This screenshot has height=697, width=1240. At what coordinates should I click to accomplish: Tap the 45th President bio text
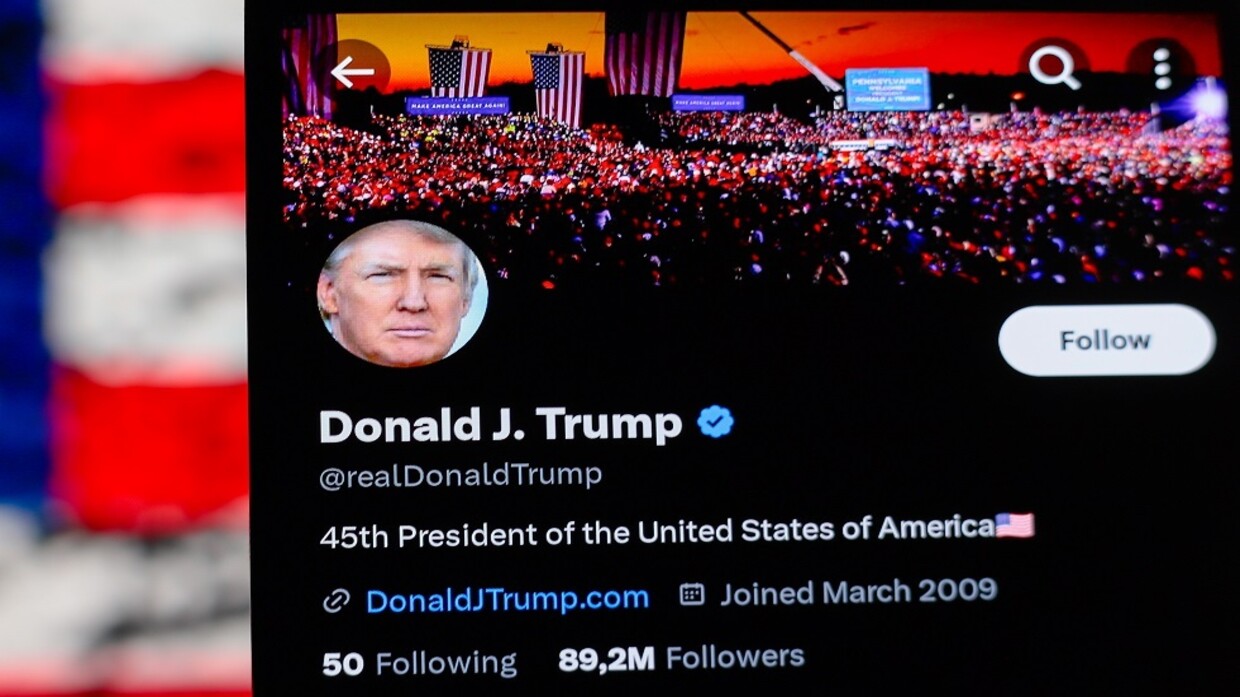[x=657, y=532]
